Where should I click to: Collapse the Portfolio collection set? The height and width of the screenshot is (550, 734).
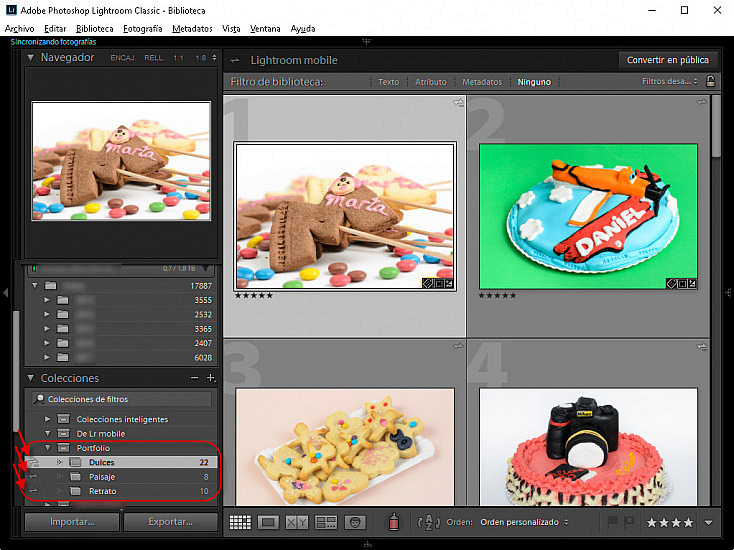47,448
